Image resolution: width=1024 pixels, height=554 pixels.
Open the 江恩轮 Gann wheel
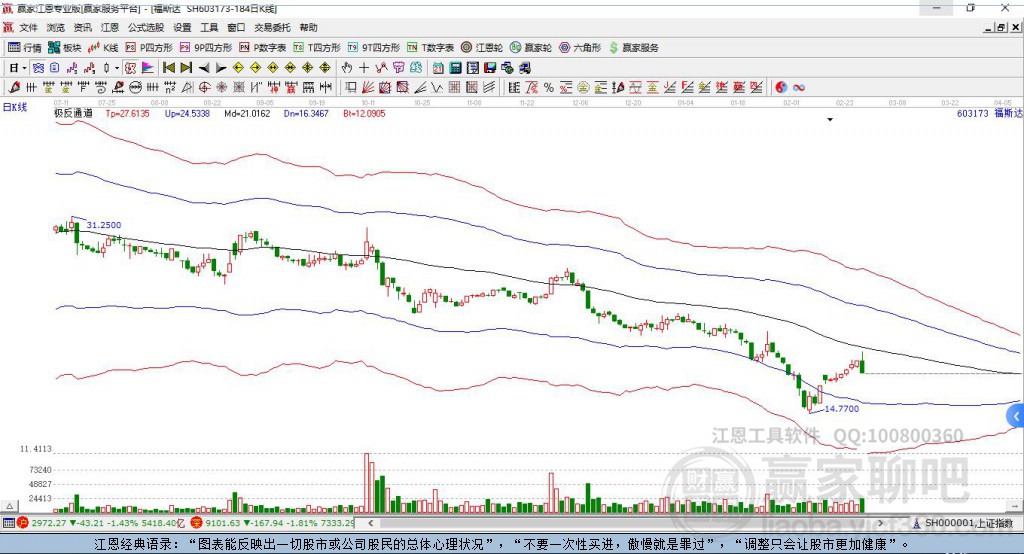482,48
